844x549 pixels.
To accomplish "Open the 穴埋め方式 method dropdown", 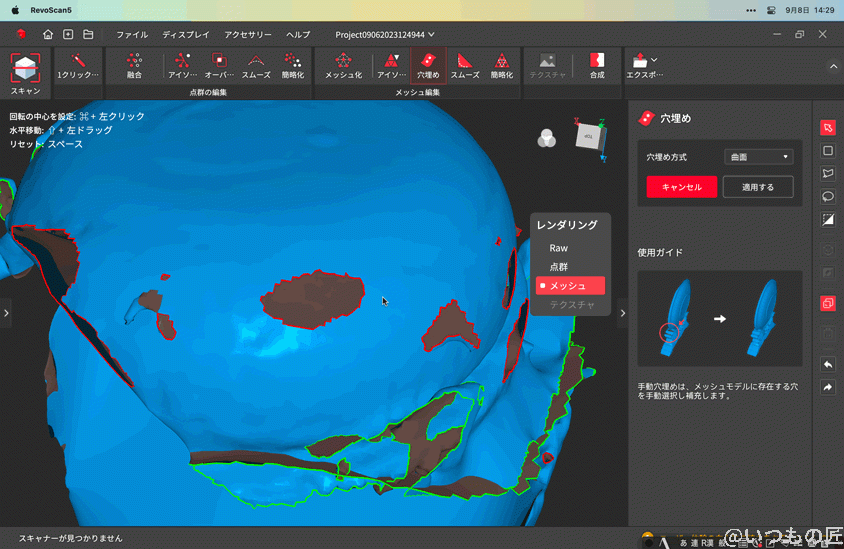I will (x=757, y=157).
